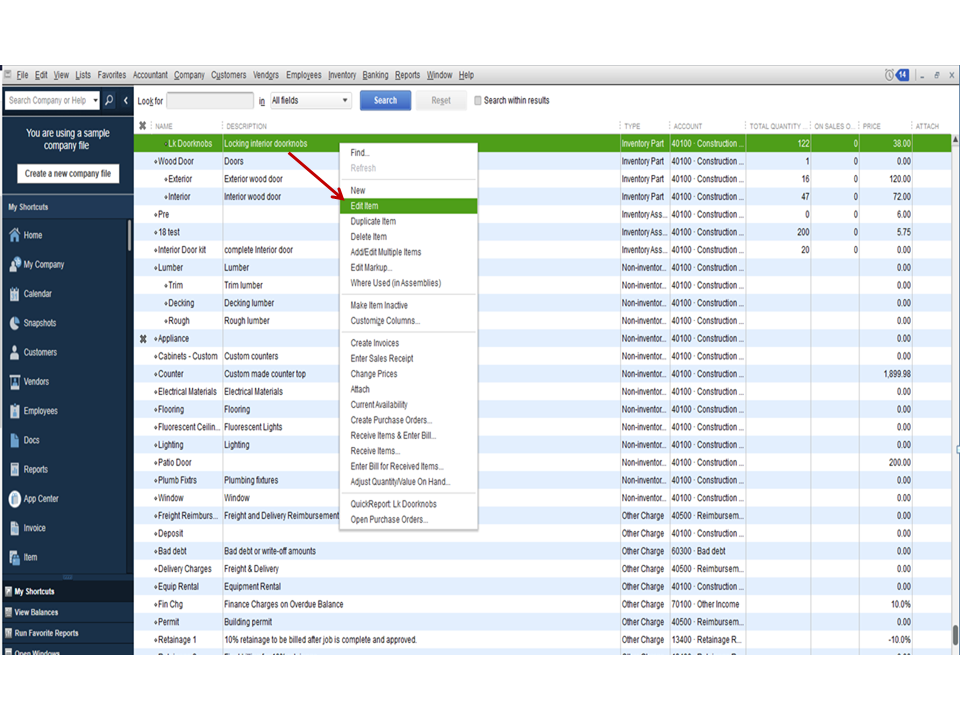Open the My Company shortcut icon
The width and height of the screenshot is (960, 720).
[x=15, y=264]
